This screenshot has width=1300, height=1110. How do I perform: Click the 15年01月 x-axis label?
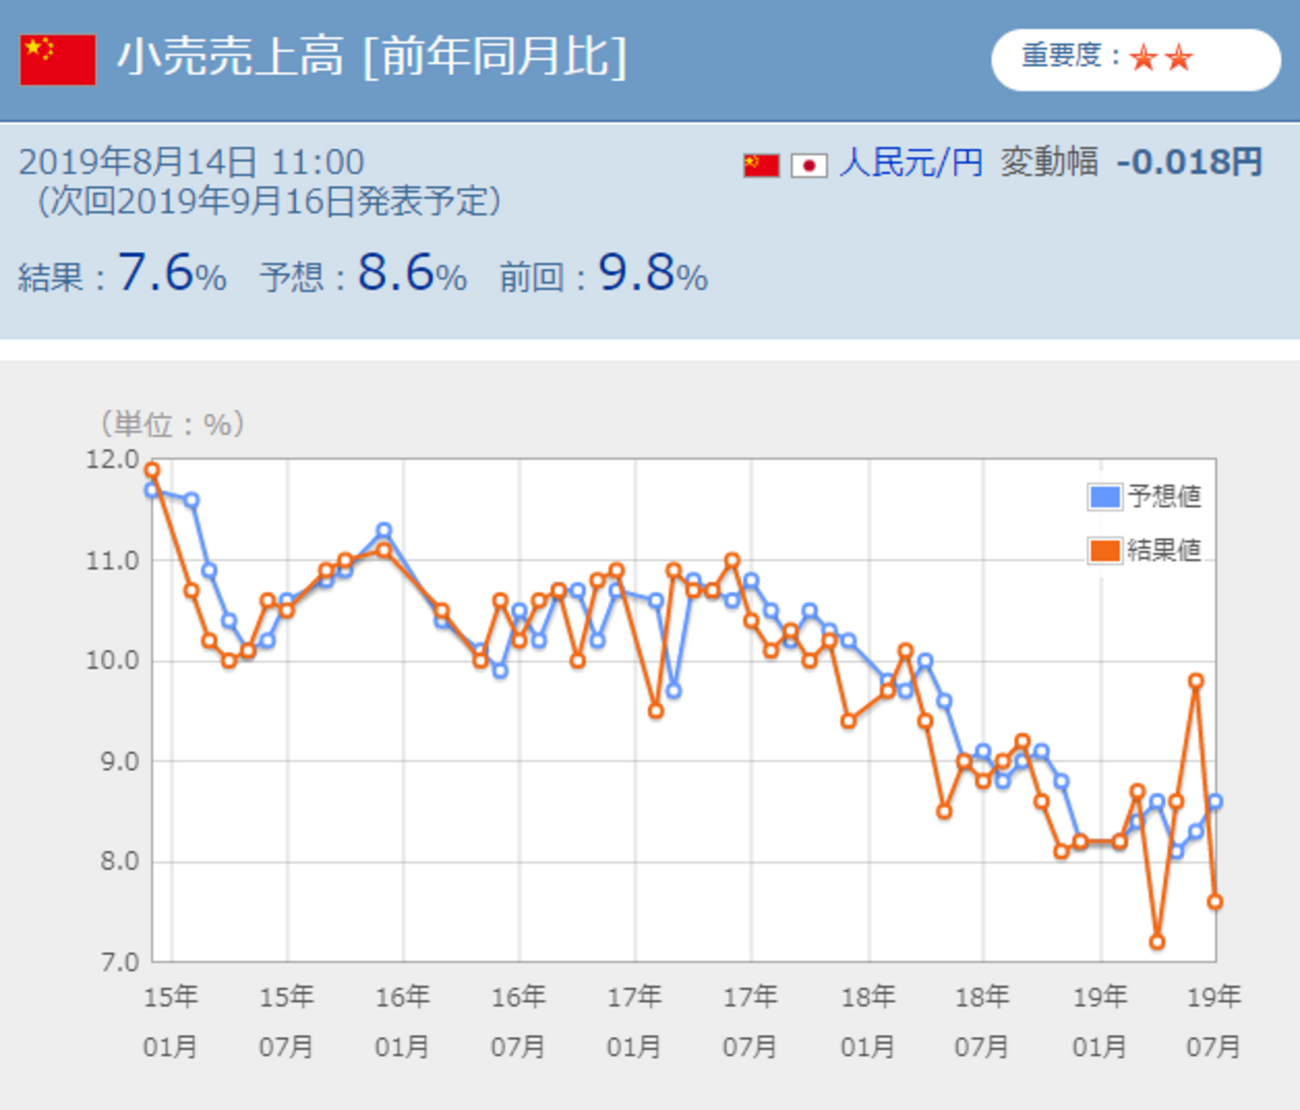click(x=171, y=1022)
